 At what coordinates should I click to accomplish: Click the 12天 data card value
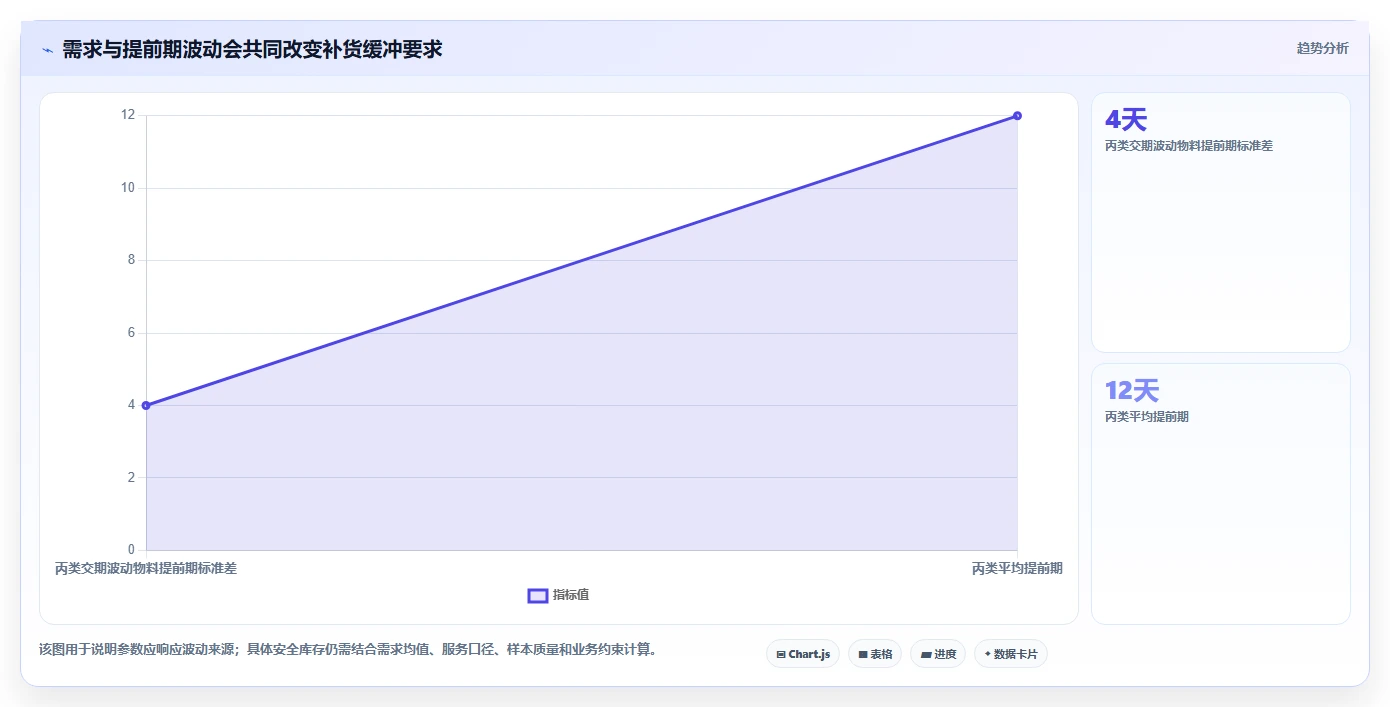point(1131,390)
